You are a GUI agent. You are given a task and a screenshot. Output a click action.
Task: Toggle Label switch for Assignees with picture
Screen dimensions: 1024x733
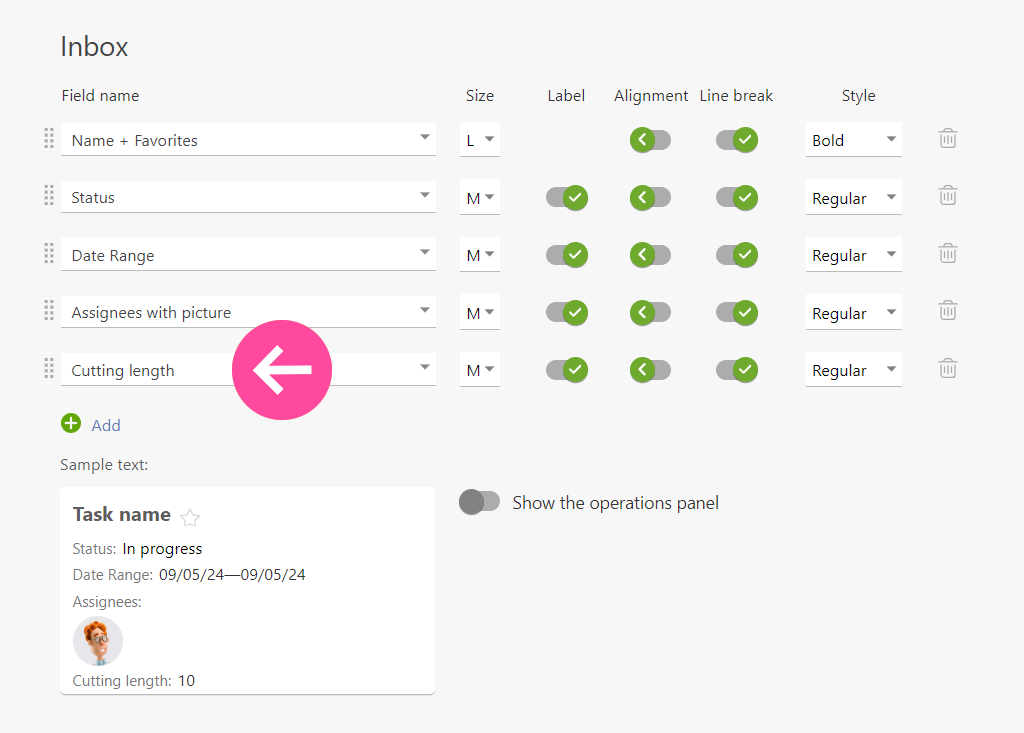click(567, 312)
